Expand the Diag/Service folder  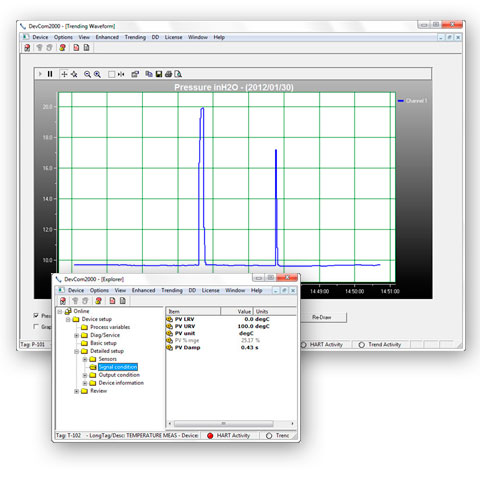(x=76, y=335)
